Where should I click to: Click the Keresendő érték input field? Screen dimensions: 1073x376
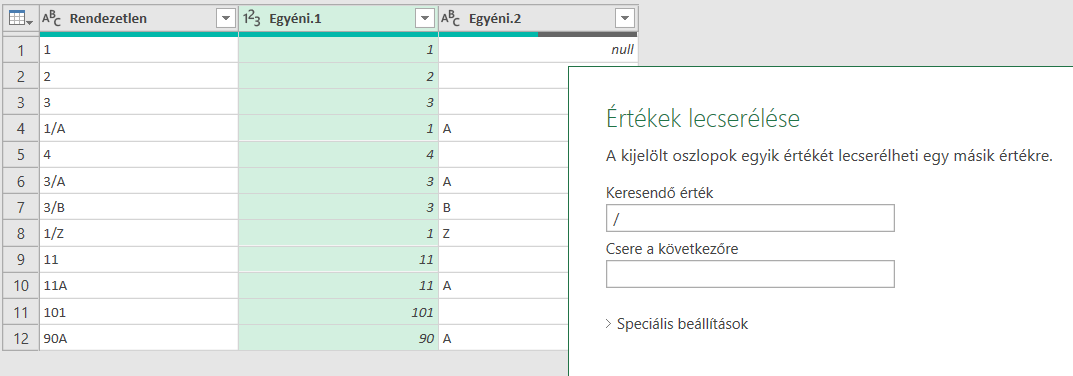pyautogui.click(x=750, y=218)
